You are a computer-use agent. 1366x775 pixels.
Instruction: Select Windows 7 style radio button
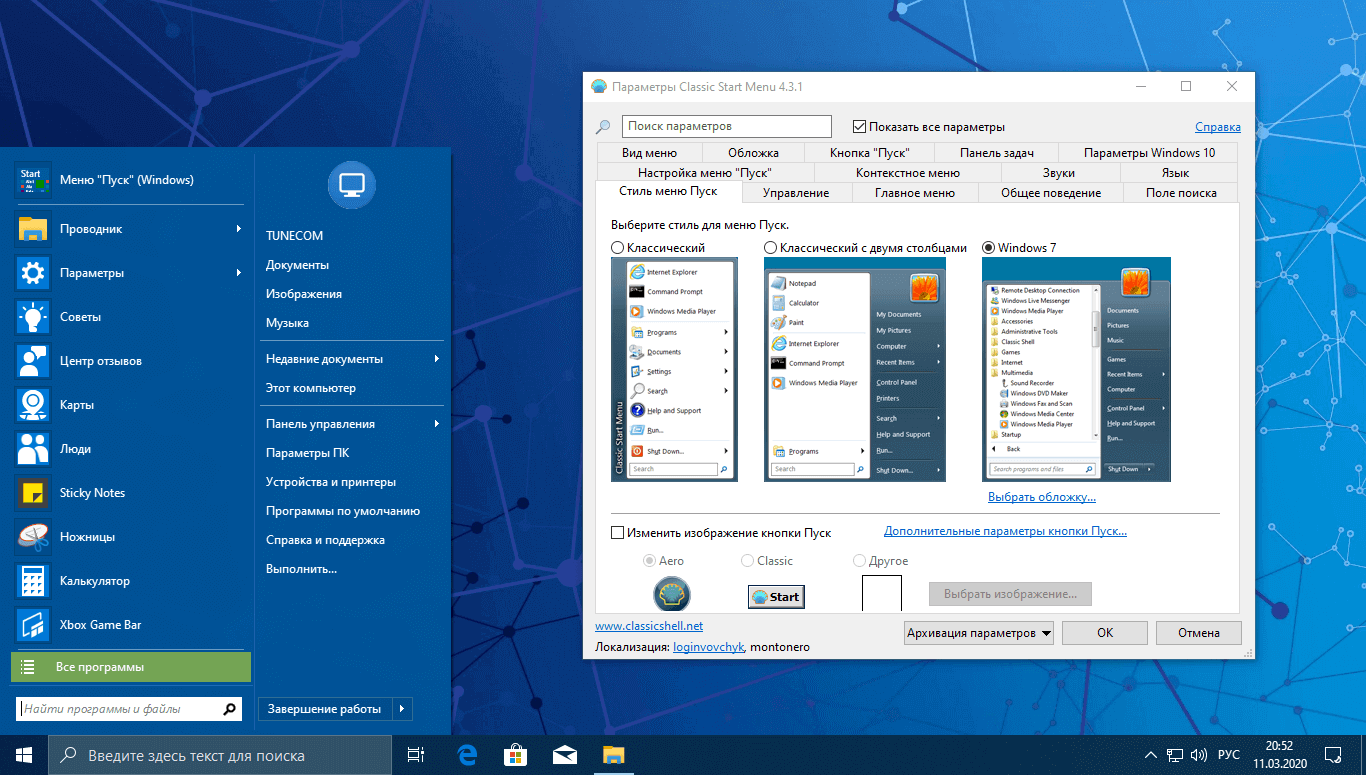pyautogui.click(x=989, y=247)
